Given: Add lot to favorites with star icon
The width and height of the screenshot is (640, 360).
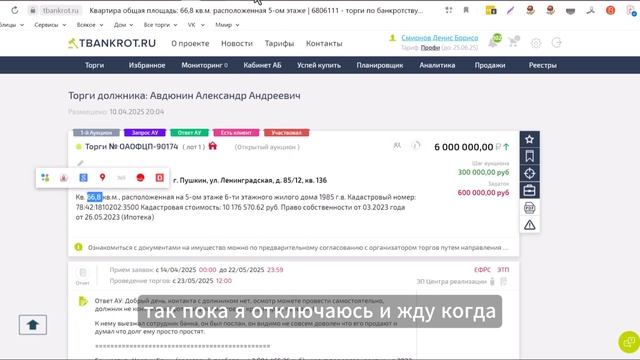Looking at the screenshot, I should [529, 139].
